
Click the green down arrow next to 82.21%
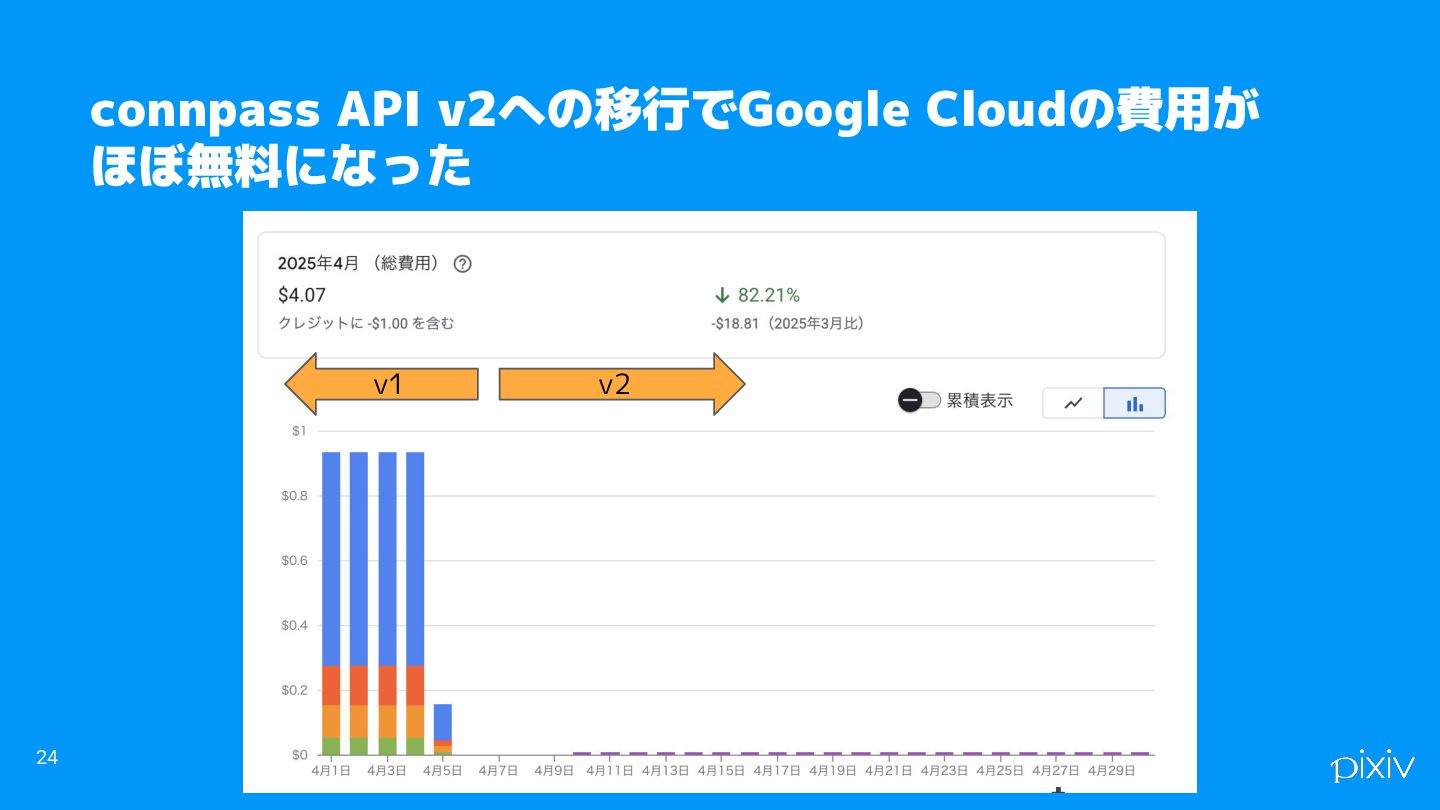[721, 295]
